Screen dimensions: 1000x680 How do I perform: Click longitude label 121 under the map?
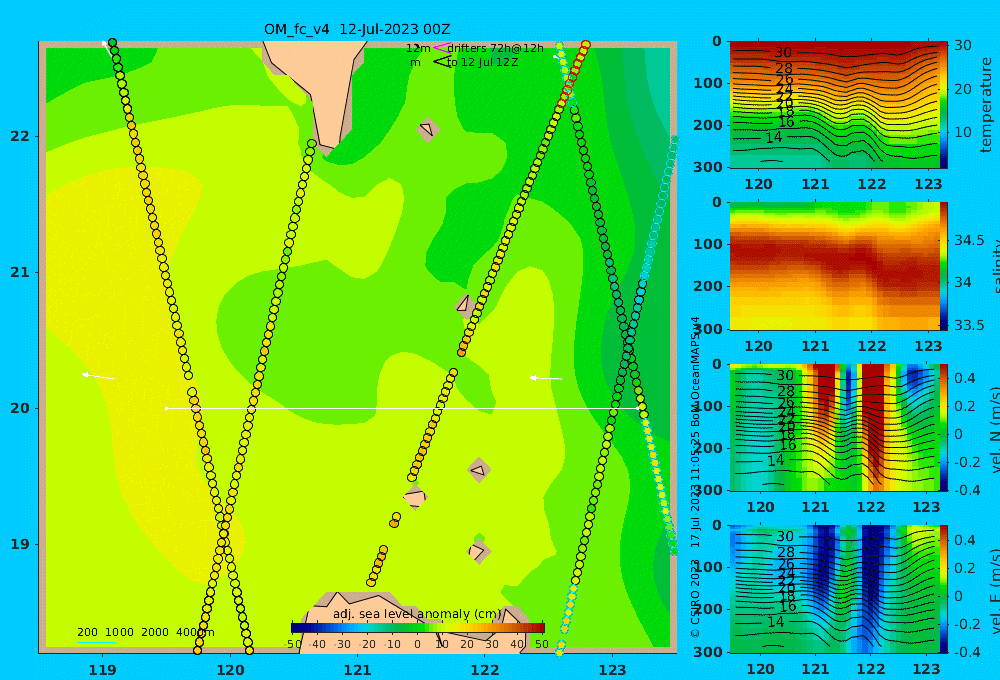pos(357,670)
